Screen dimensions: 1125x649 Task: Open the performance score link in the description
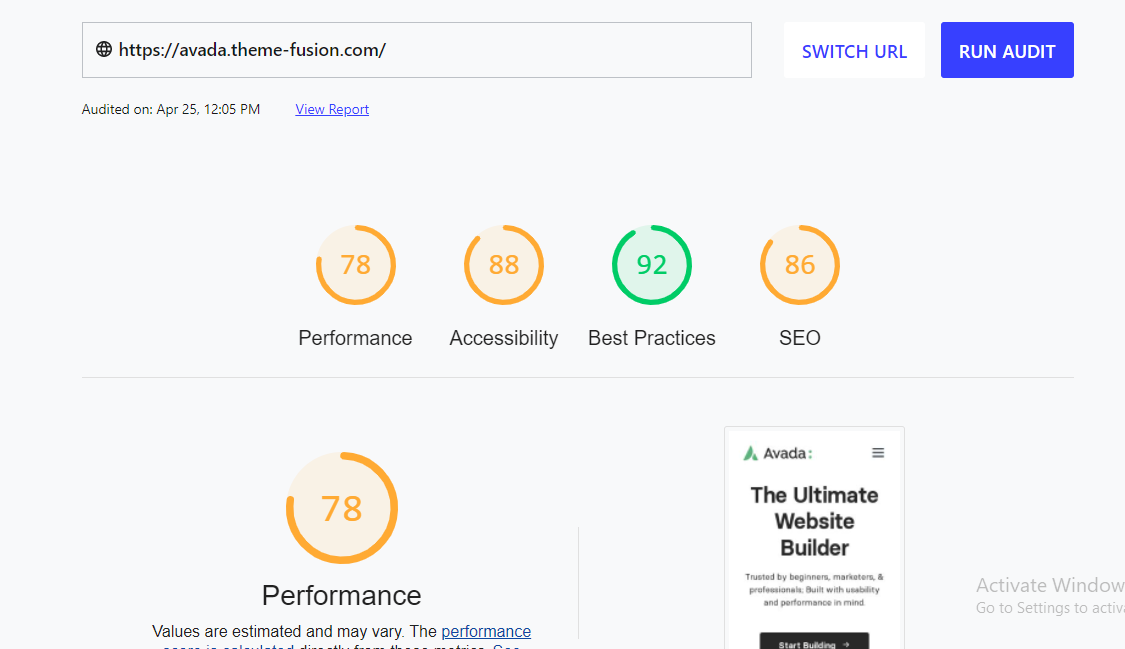(486, 631)
